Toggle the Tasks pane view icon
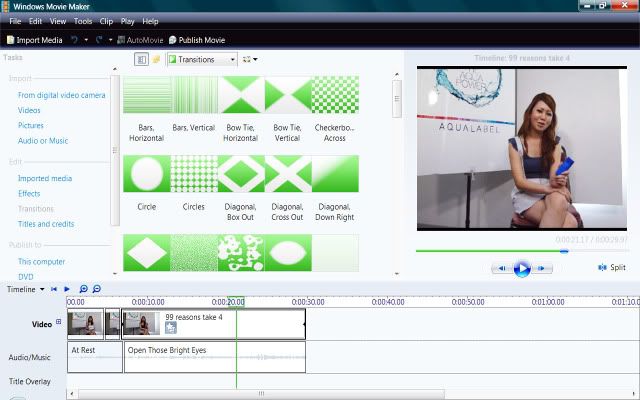 tap(141, 60)
